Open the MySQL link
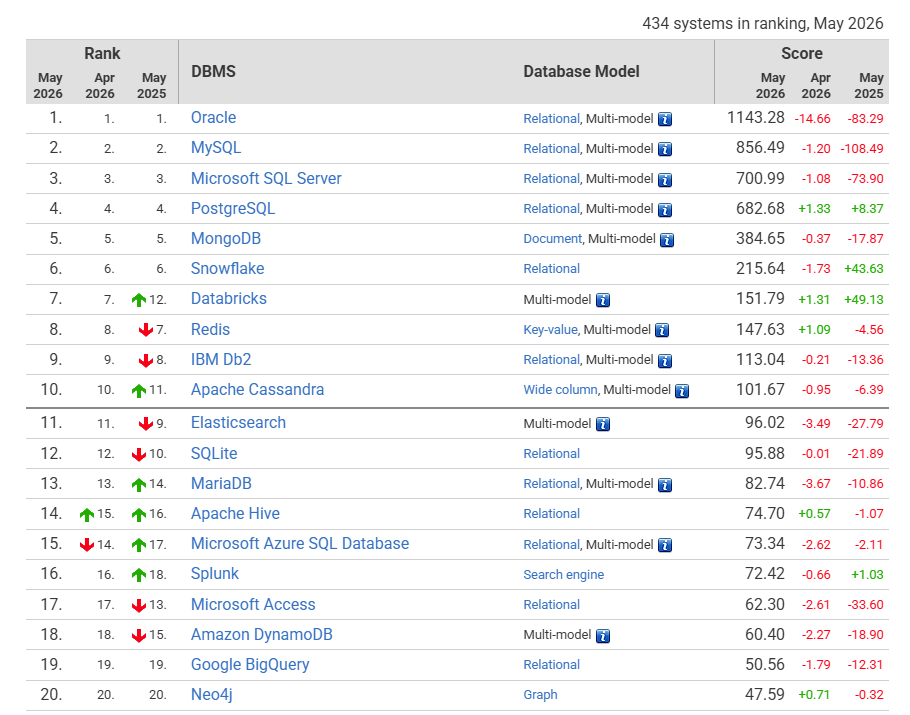Viewport: 910px width, 715px height. click(x=216, y=148)
